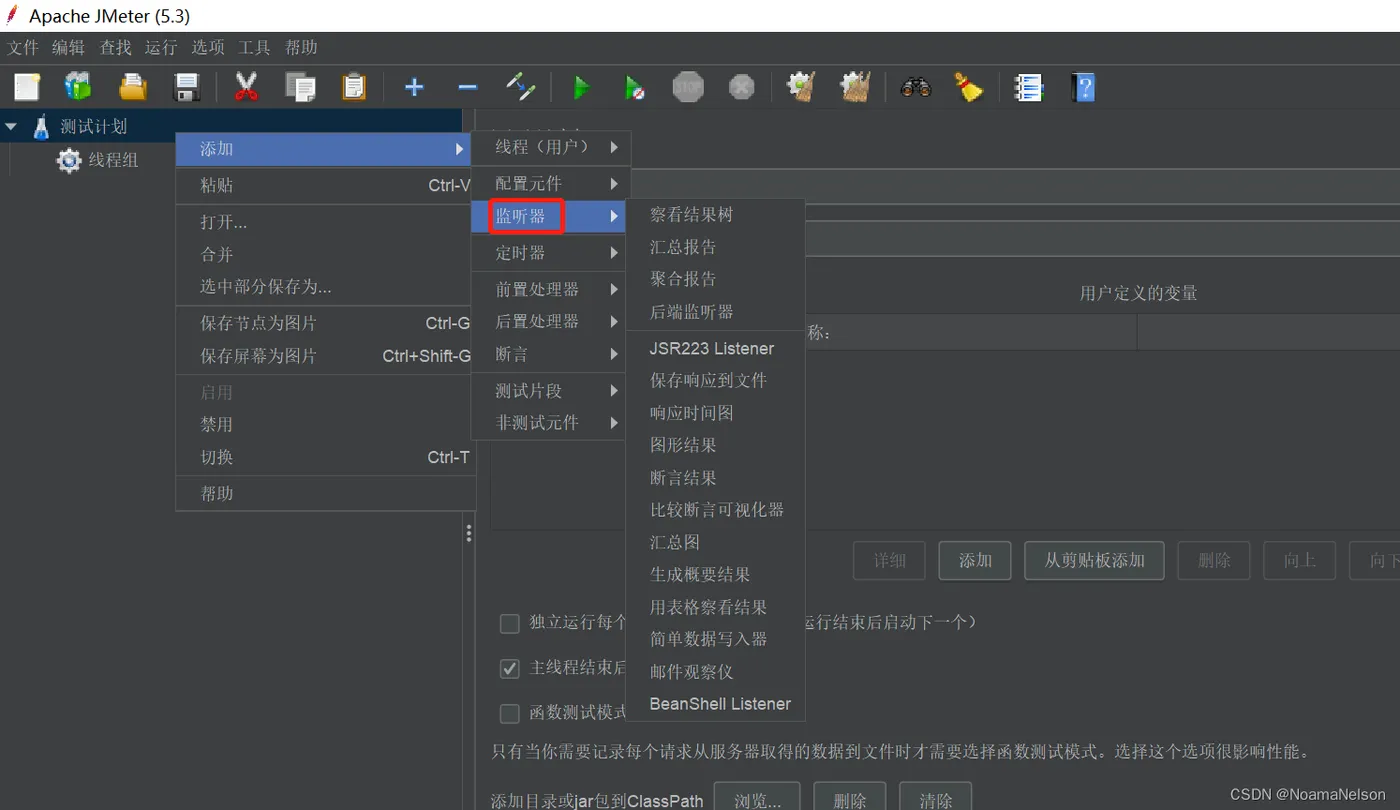Image resolution: width=1400 pixels, height=810 pixels.
Task: Open the Templates toolbar icon
Action: click(x=78, y=87)
